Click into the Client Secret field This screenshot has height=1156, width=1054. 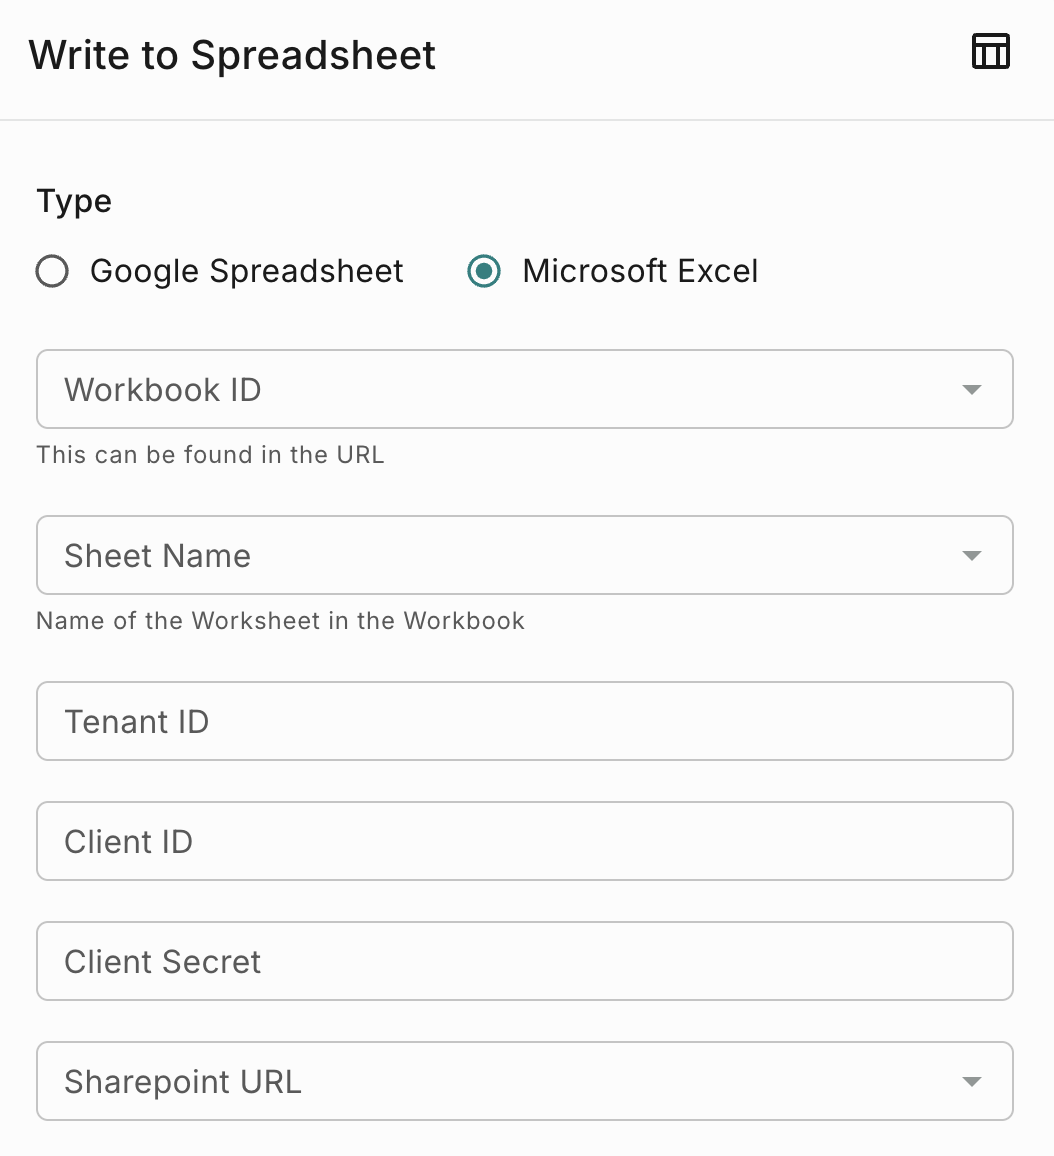point(525,961)
